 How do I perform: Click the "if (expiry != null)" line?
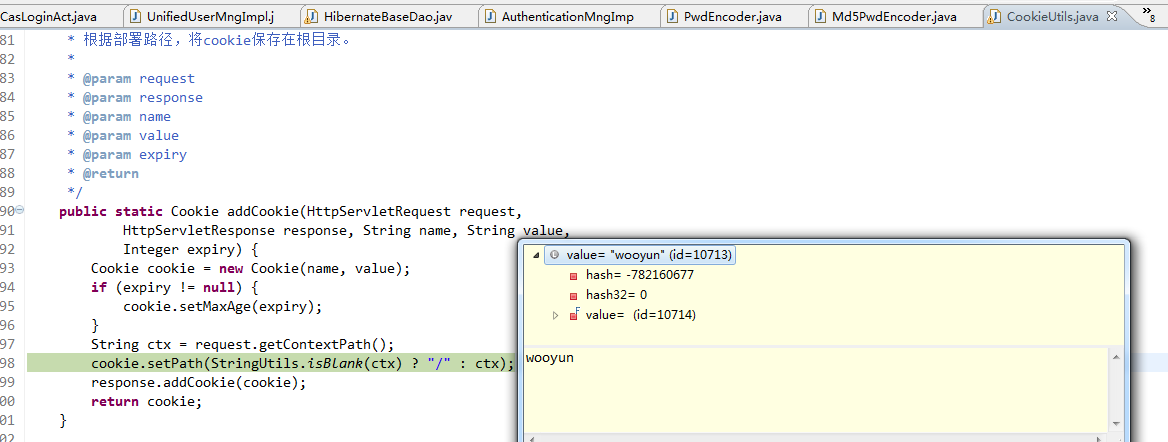(x=174, y=287)
